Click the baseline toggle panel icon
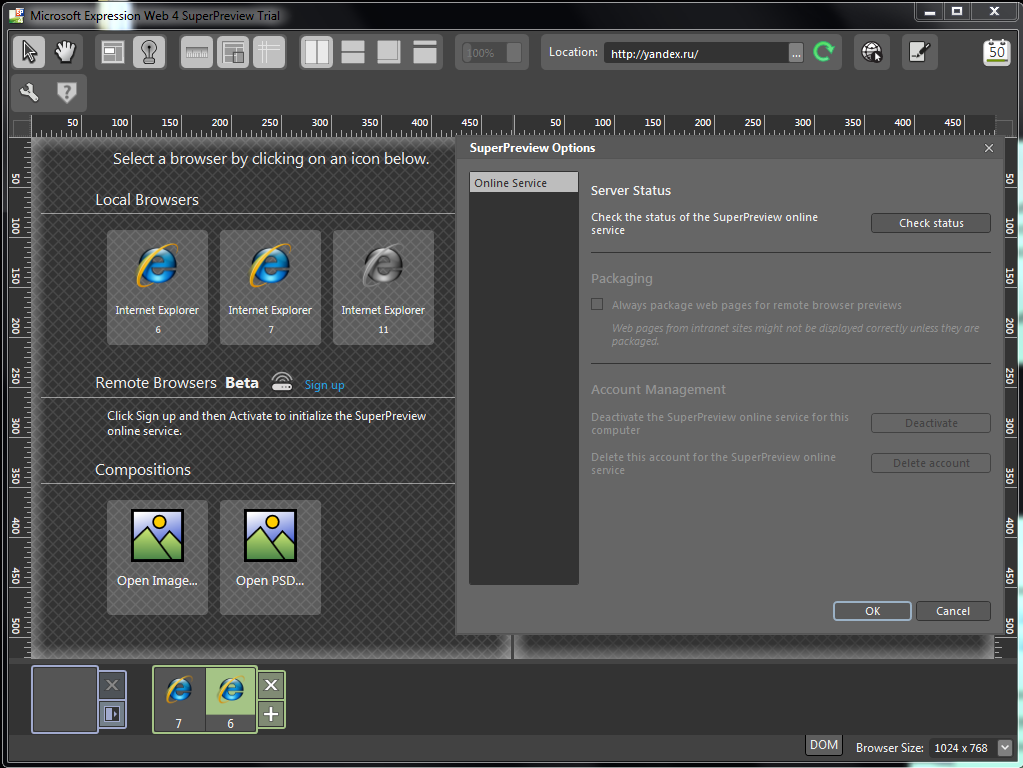 click(x=112, y=714)
